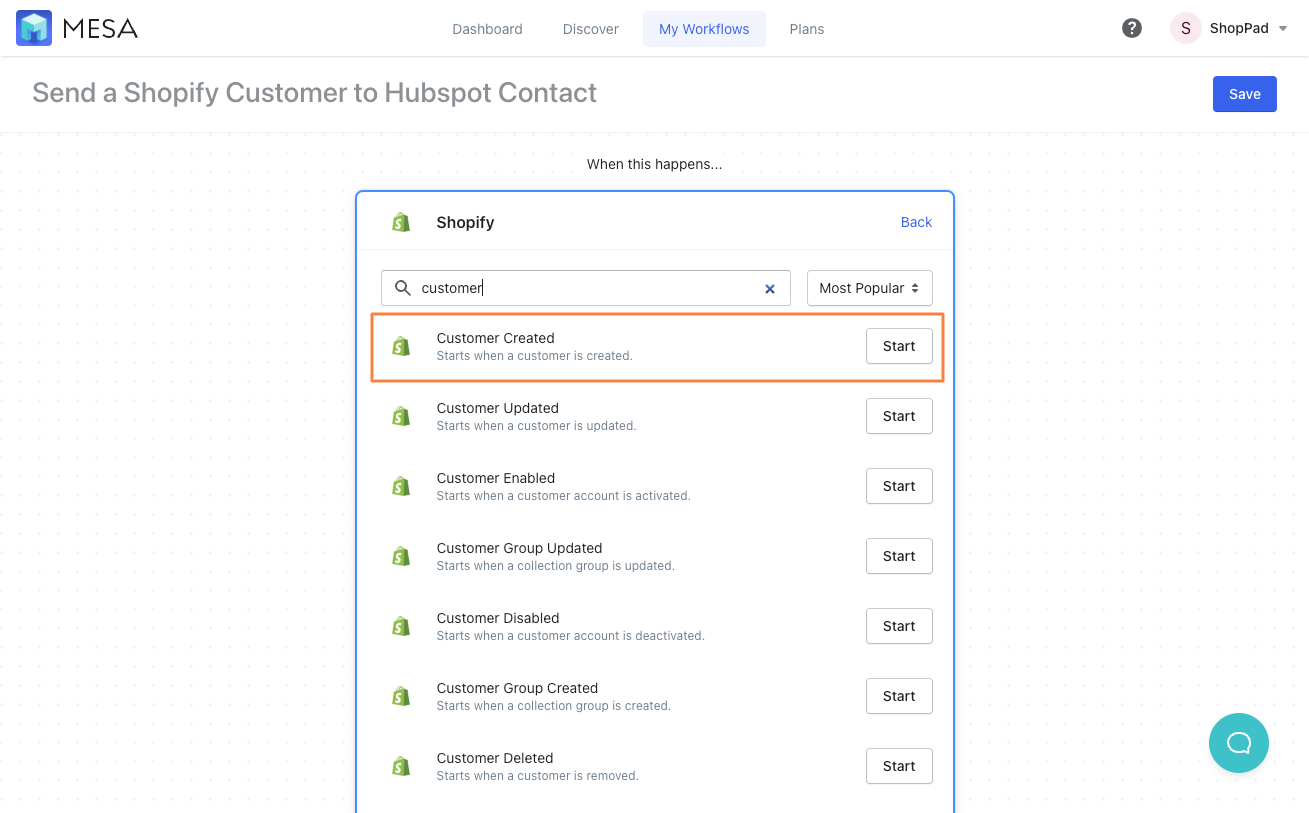
Task: Expand the ShopPad account menu arrow
Action: [x=1283, y=29]
